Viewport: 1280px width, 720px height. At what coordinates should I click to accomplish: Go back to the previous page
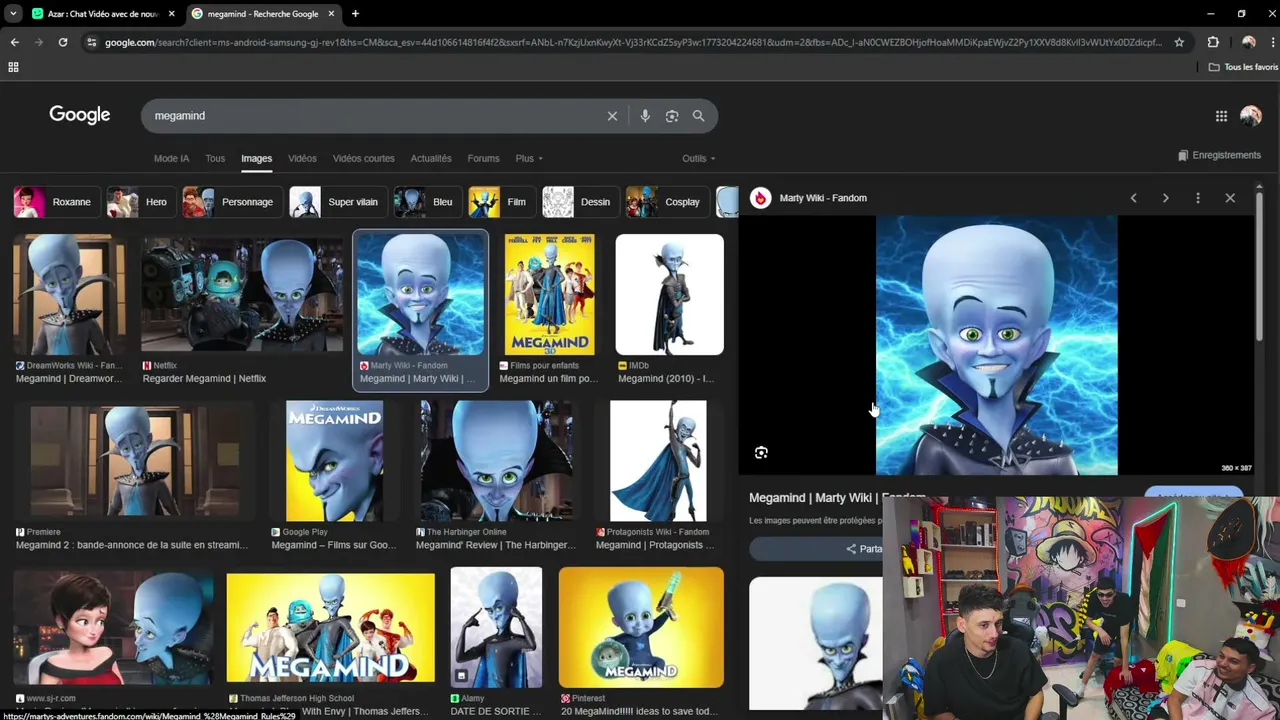14,42
